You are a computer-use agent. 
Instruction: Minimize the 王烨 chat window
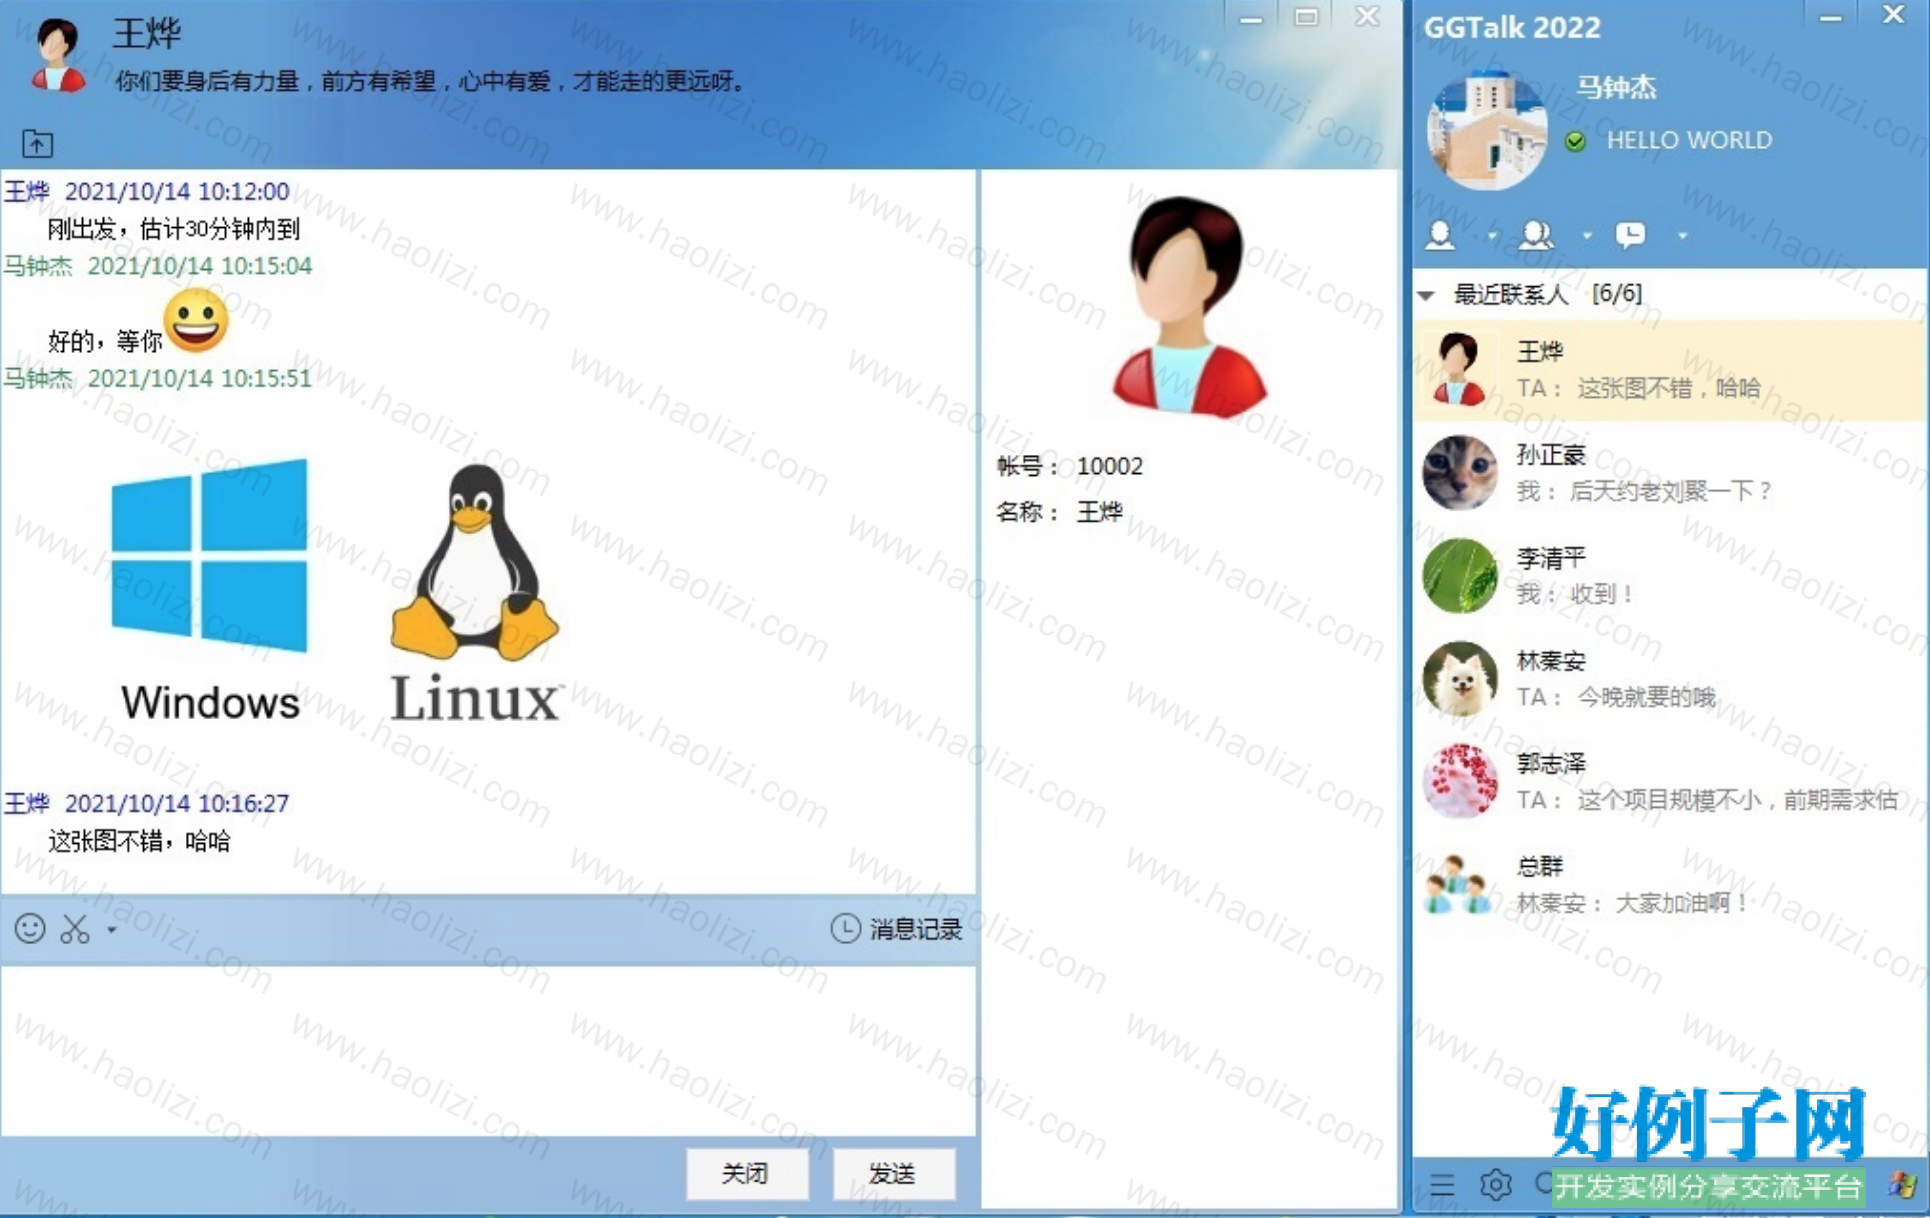click(1250, 19)
